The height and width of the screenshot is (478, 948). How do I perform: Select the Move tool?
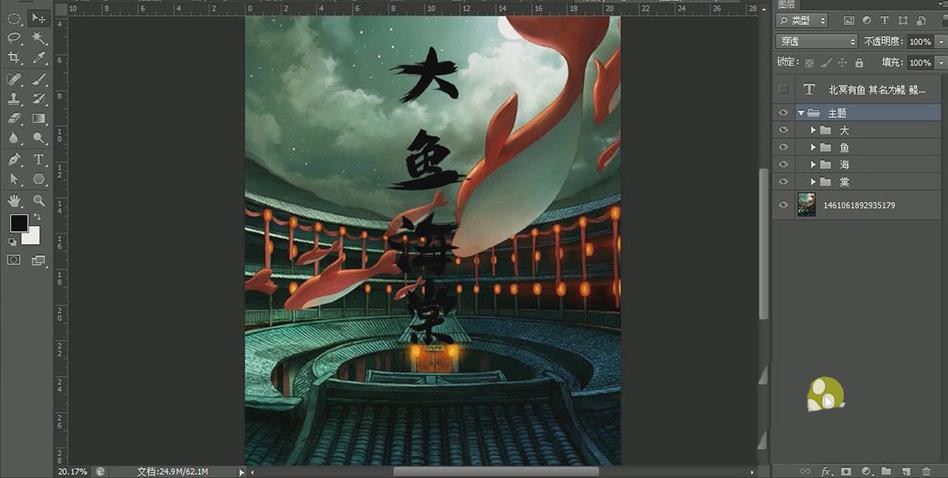(x=39, y=18)
